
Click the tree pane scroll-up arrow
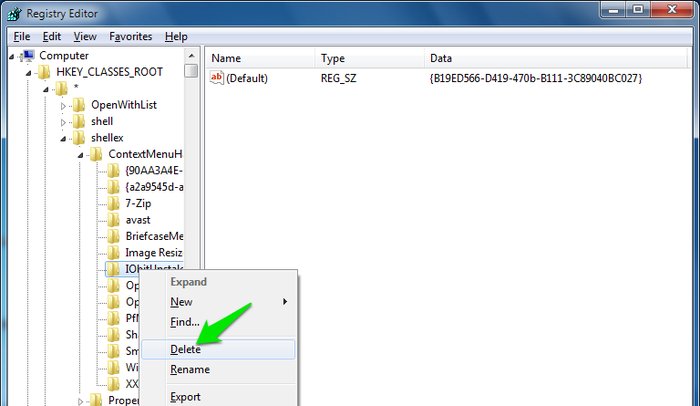[191, 56]
